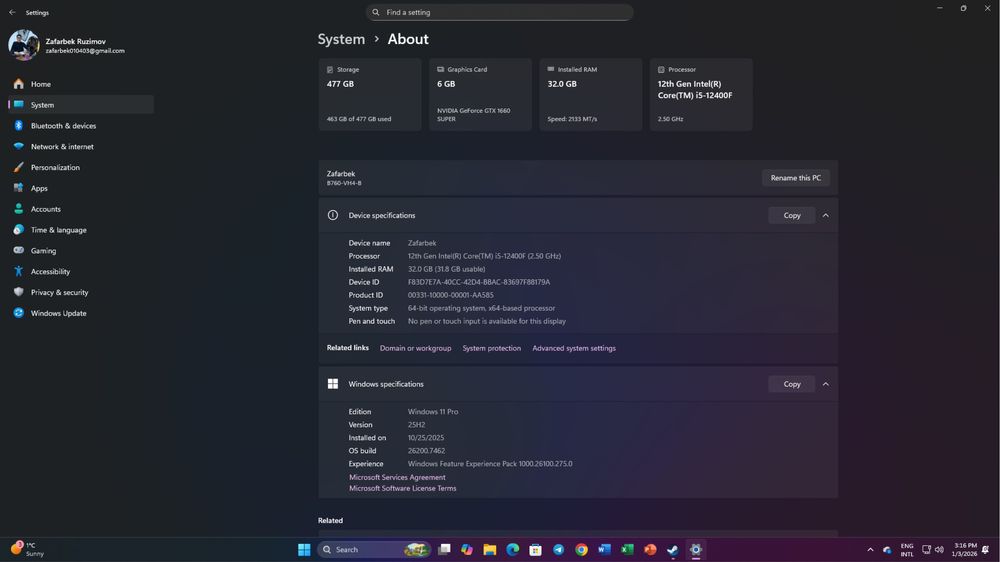1000x562 pixels.
Task: Click OS build value 26200.7462
Action: (426, 451)
